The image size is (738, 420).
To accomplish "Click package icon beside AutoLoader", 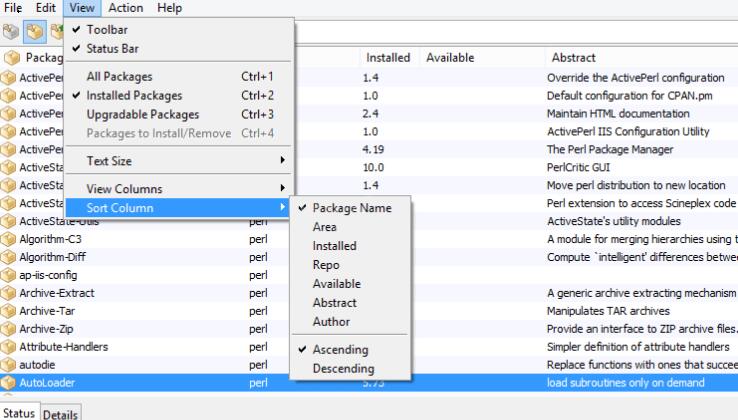I will (8, 382).
